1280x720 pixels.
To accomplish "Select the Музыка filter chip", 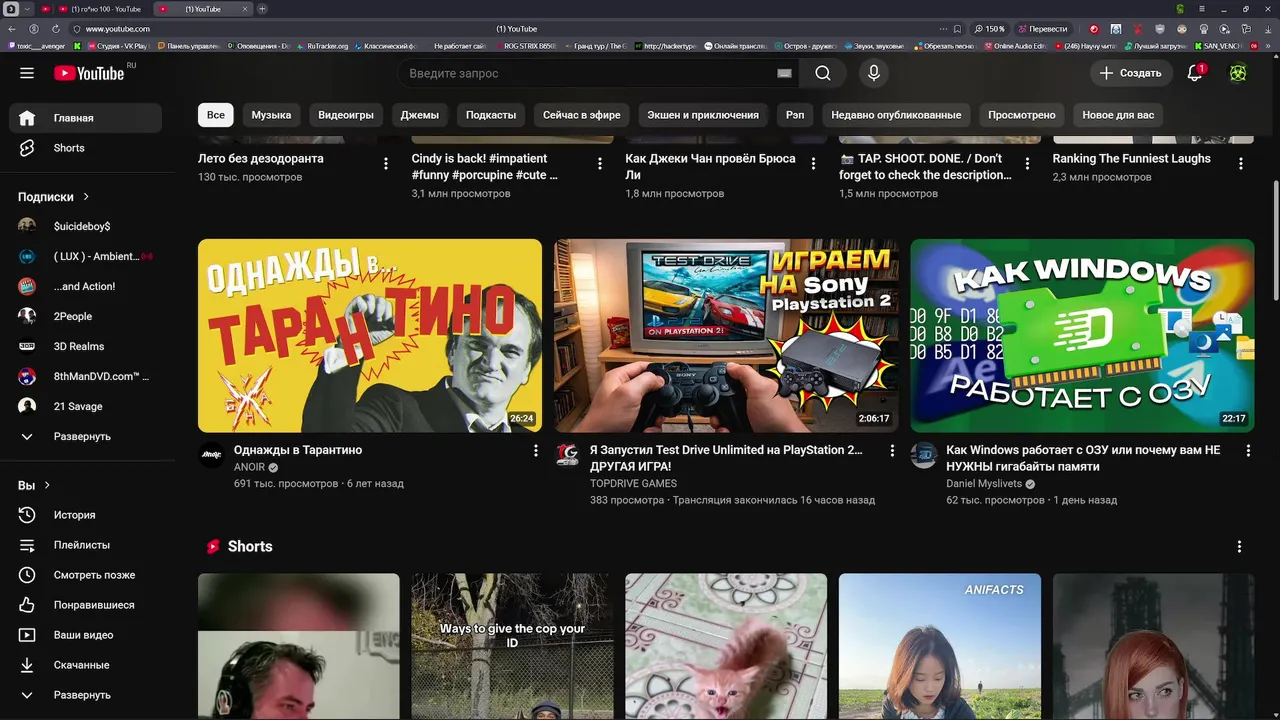I will point(271,115).
